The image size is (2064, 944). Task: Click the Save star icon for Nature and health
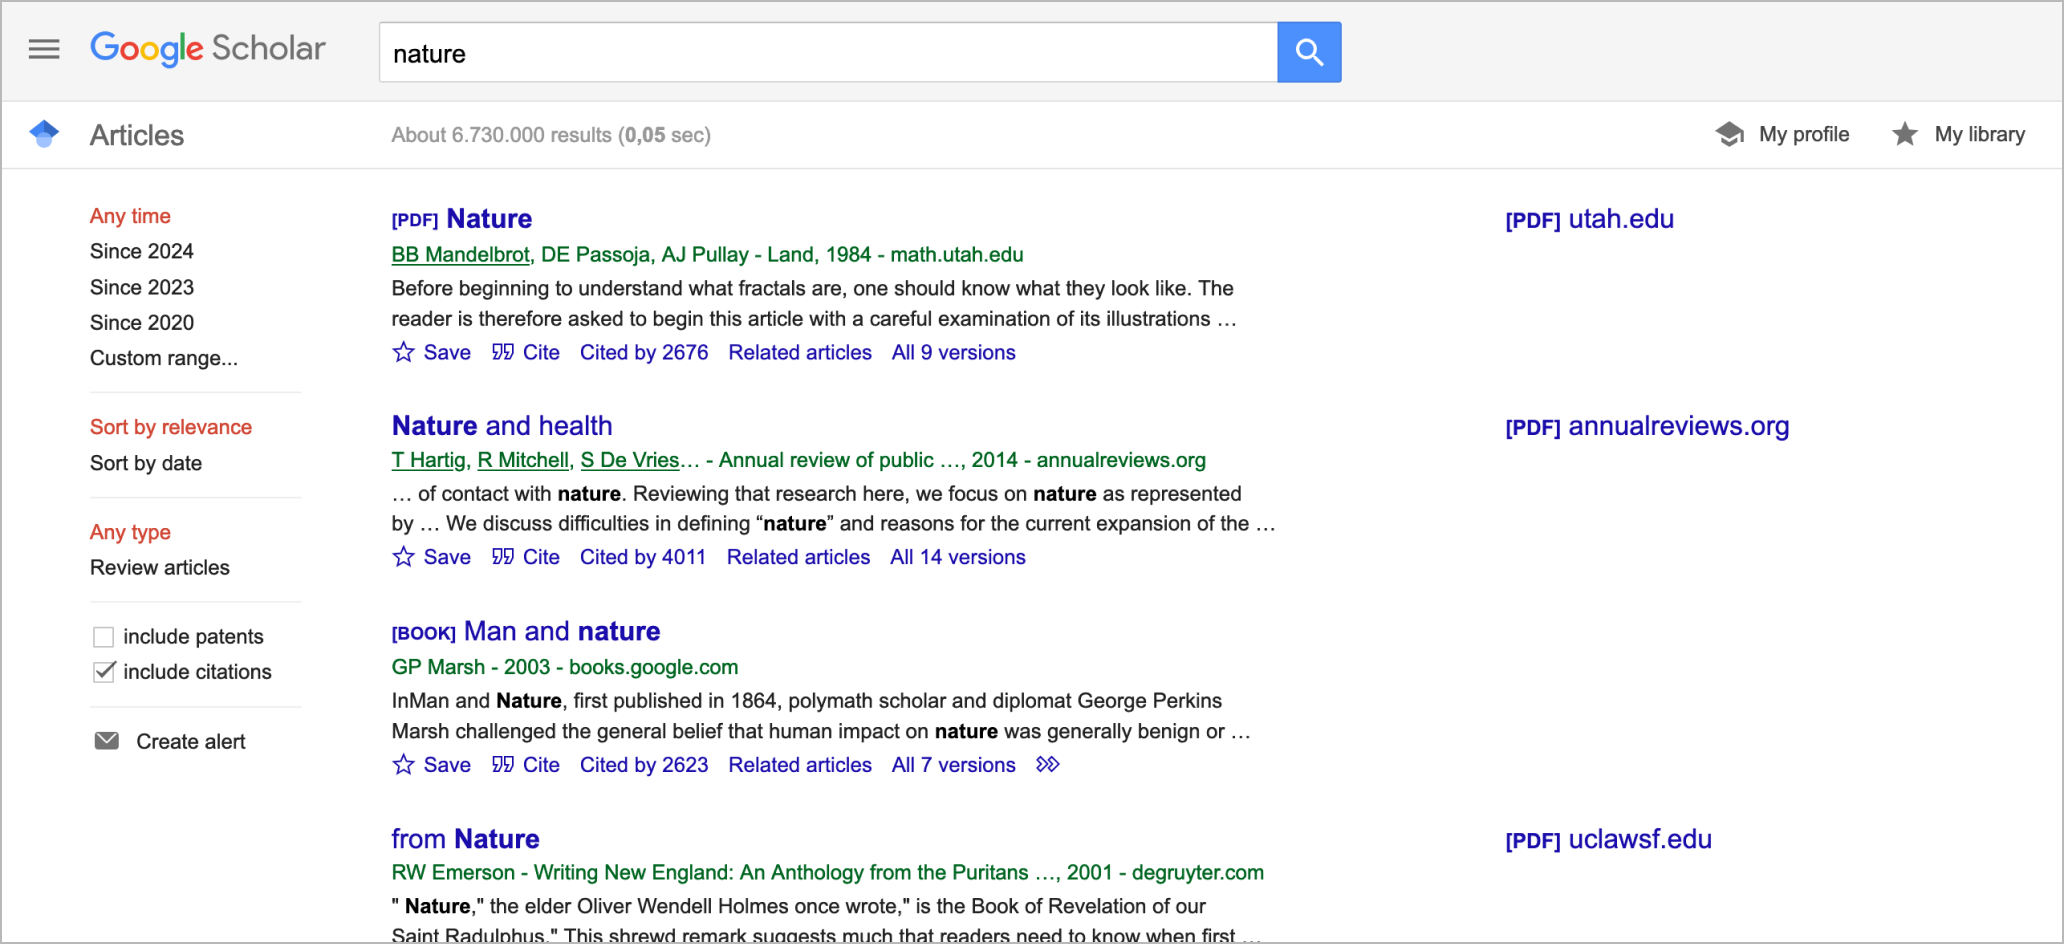pyautogui.click(x=403, y=557)
